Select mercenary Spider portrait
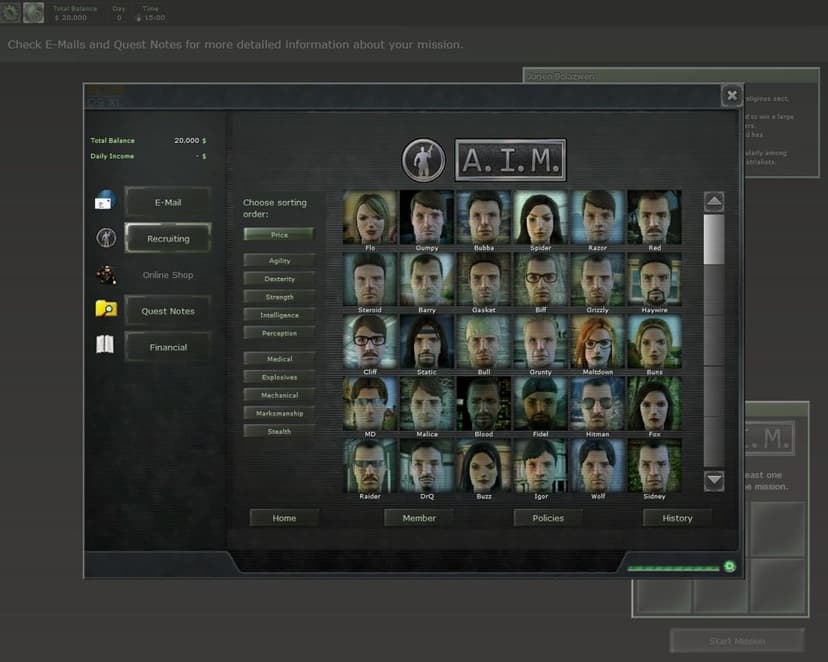Viewport: 828px width, 662px height. [x=540, y=217]
